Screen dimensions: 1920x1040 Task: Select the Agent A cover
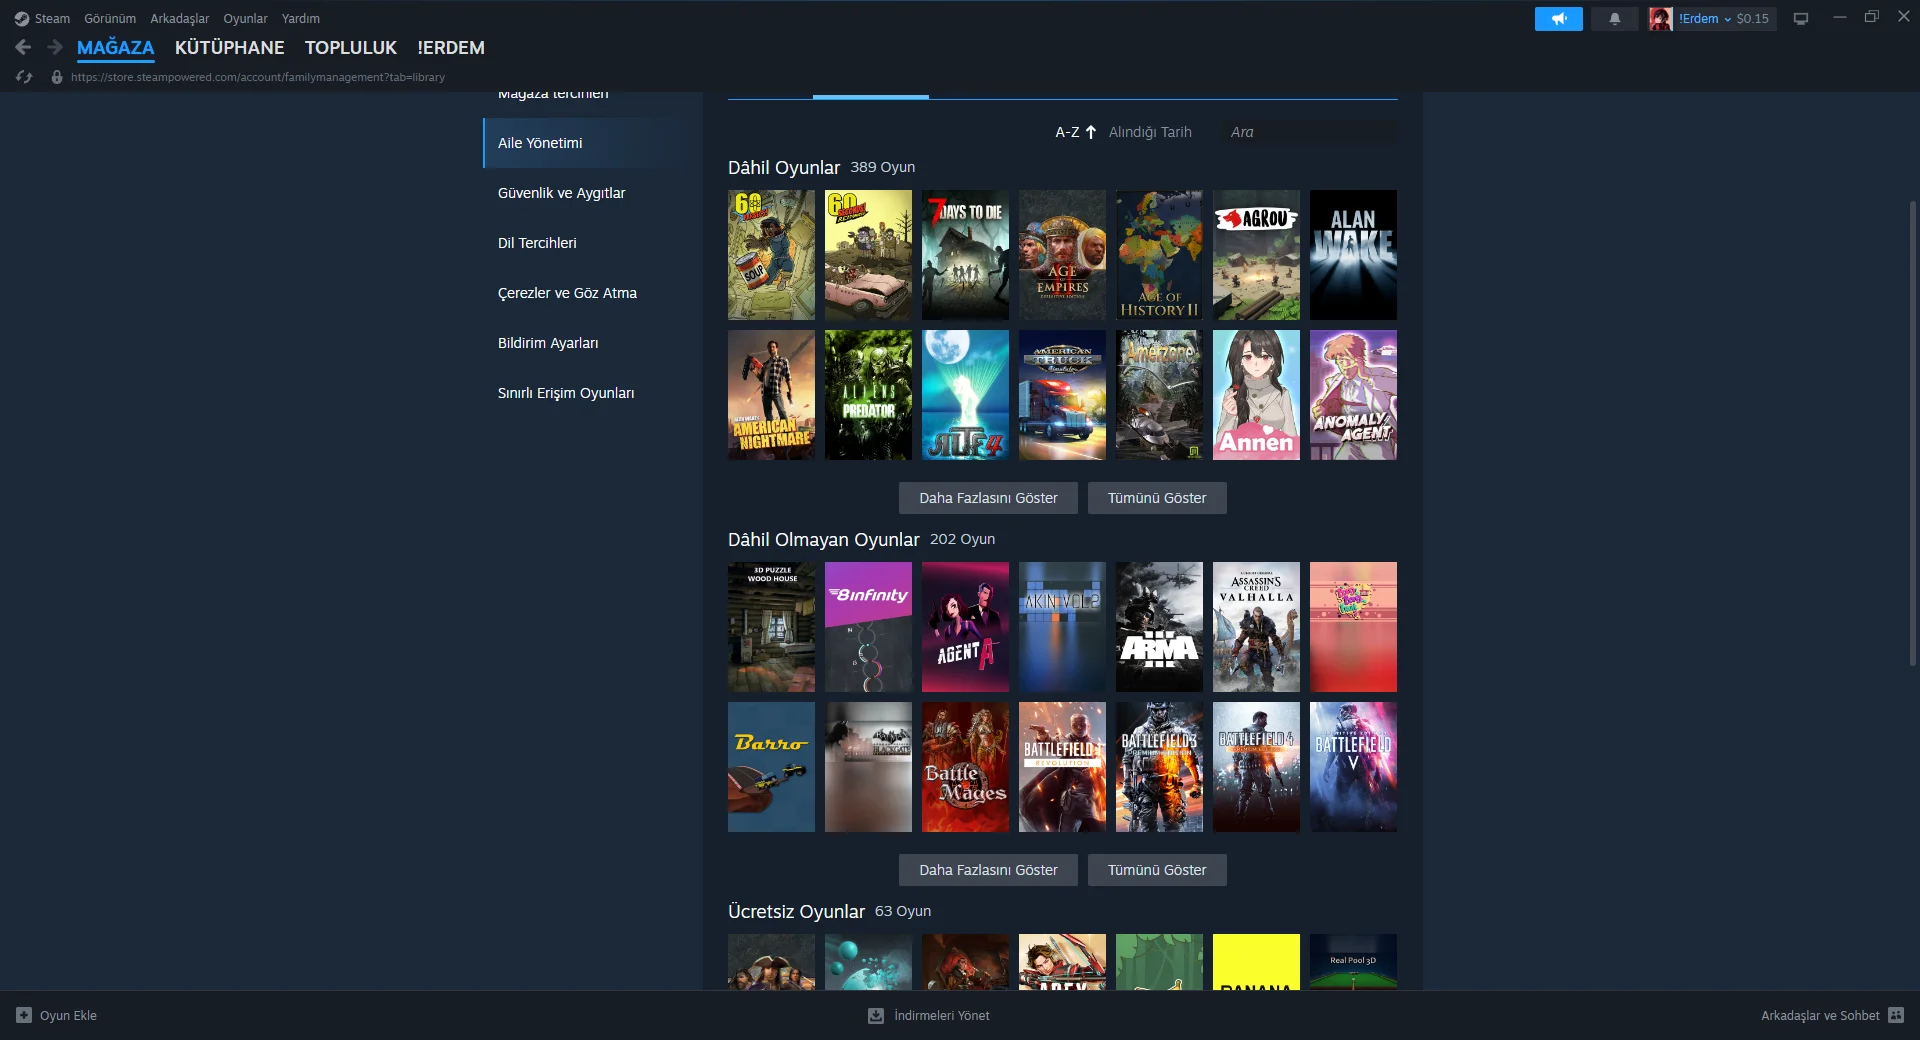coord(965,627)
